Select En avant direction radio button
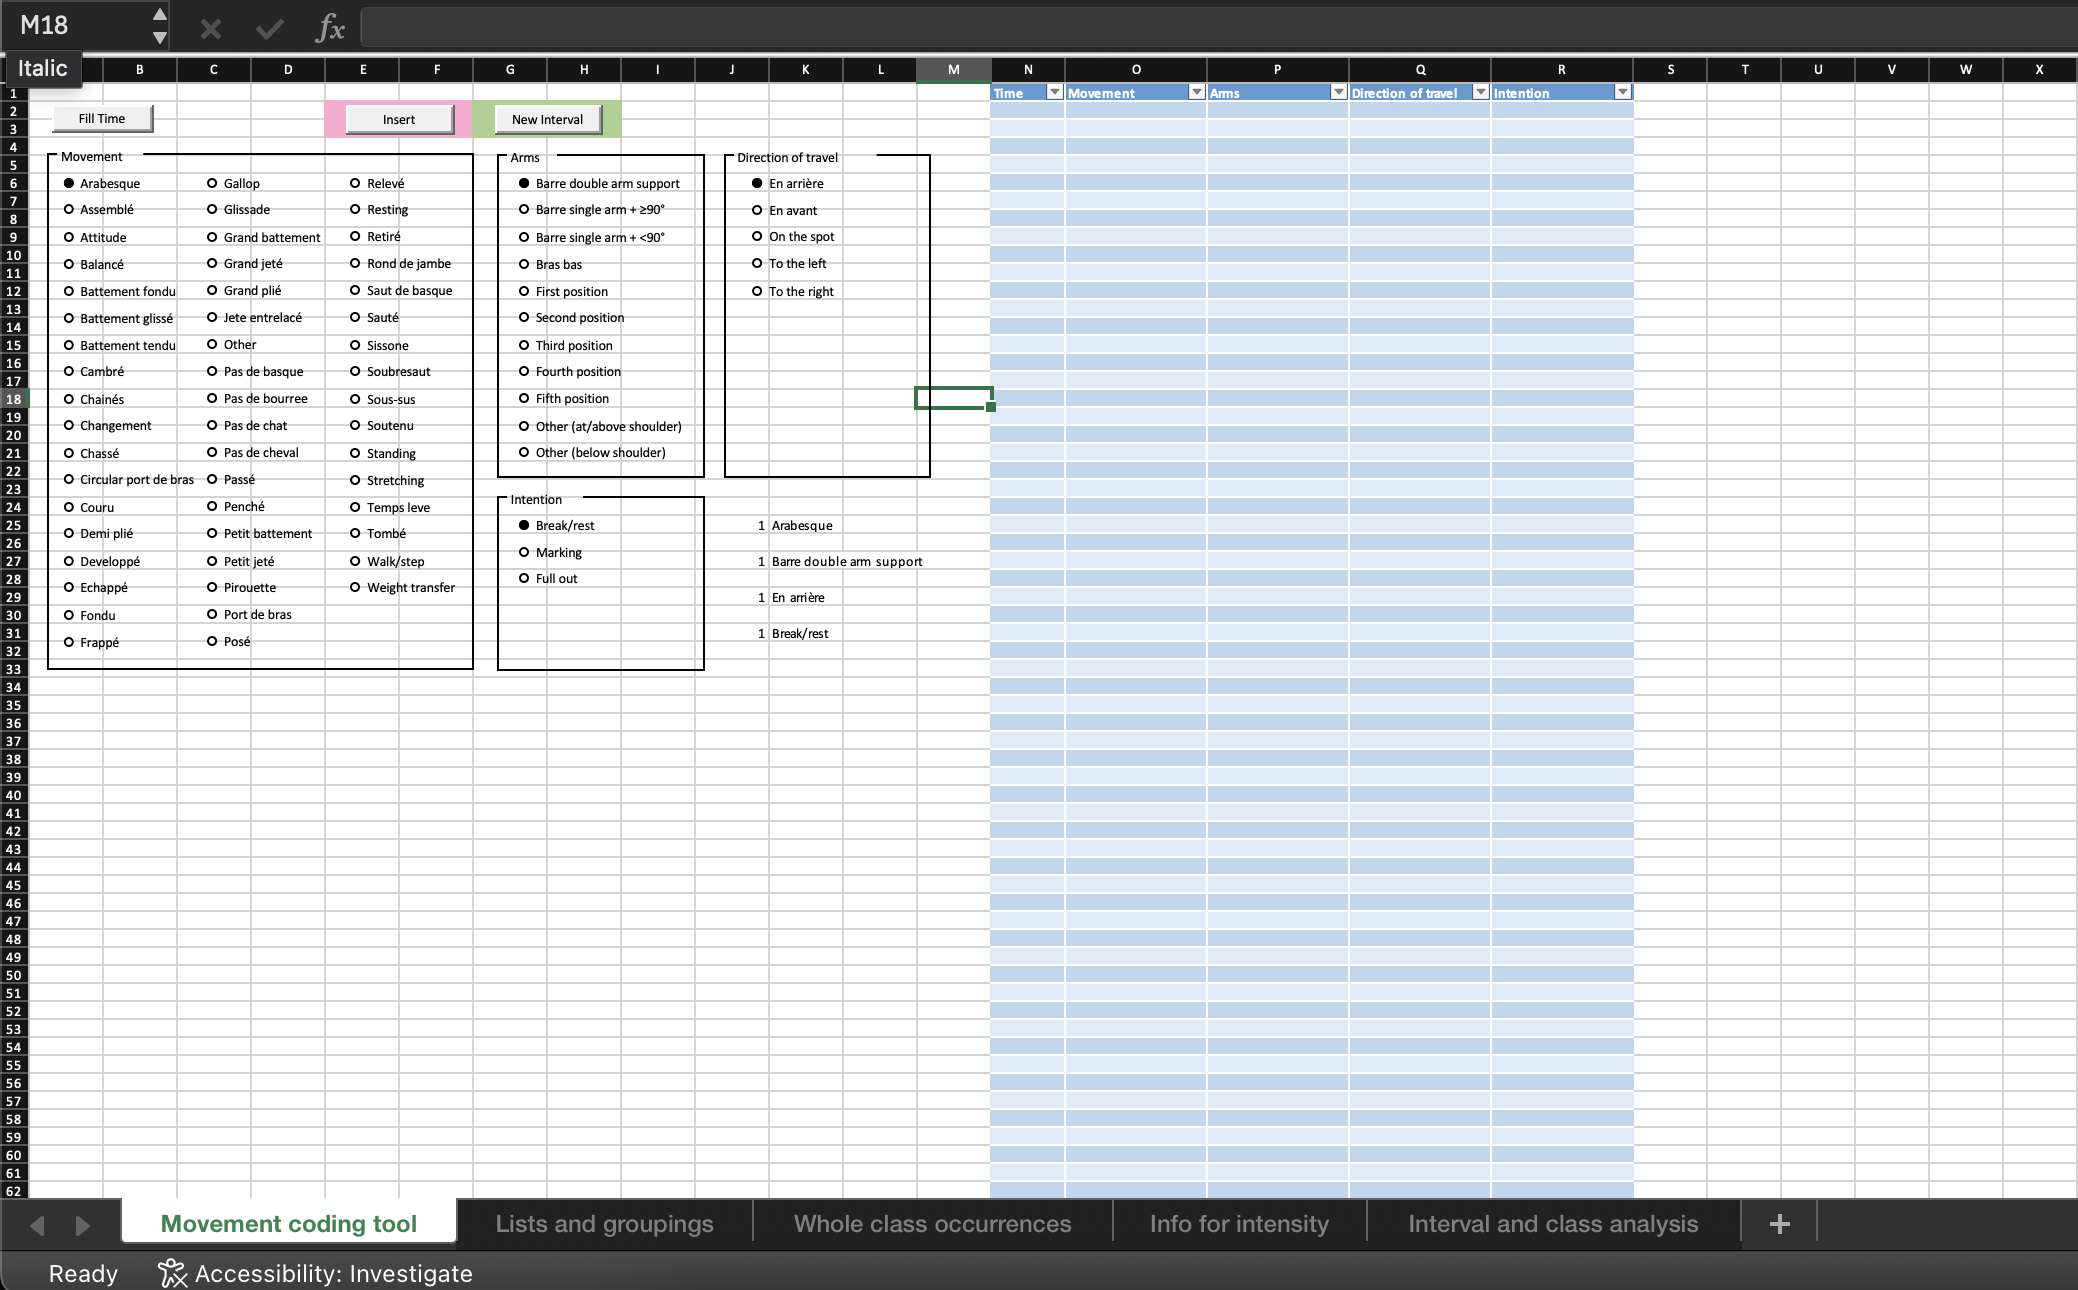 757,210
